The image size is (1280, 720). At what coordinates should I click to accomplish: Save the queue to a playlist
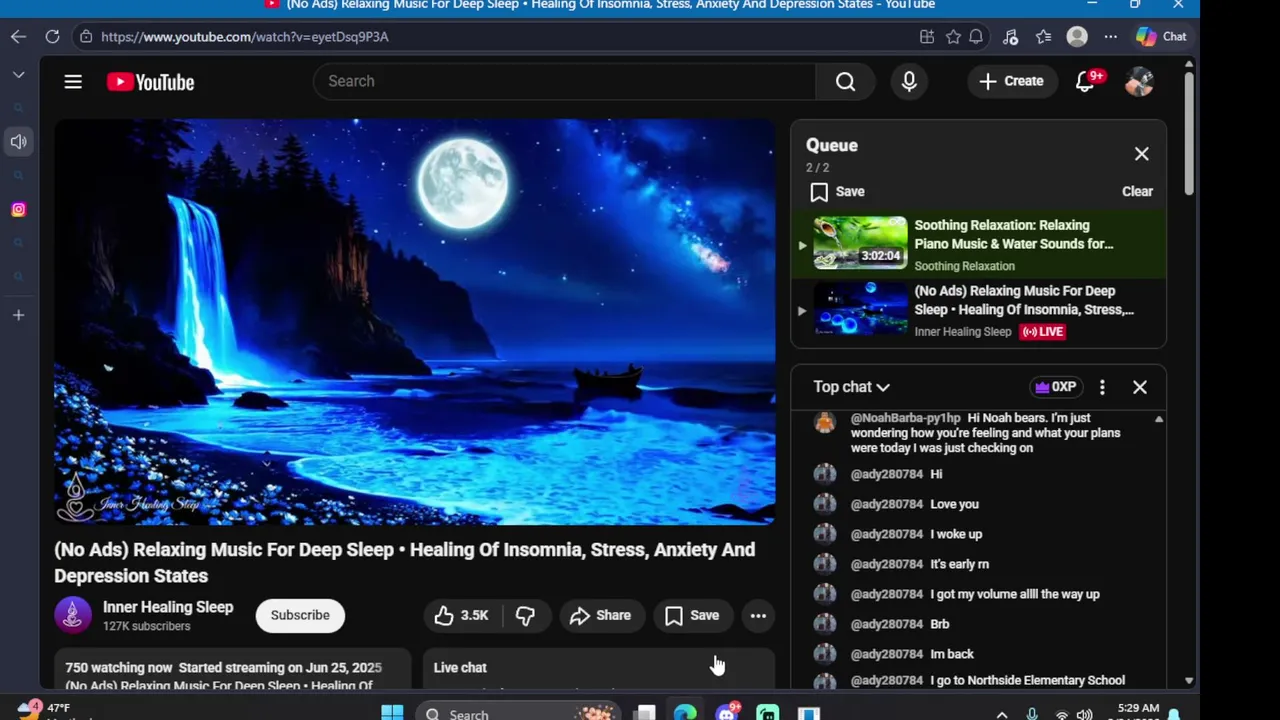point(838,191)
